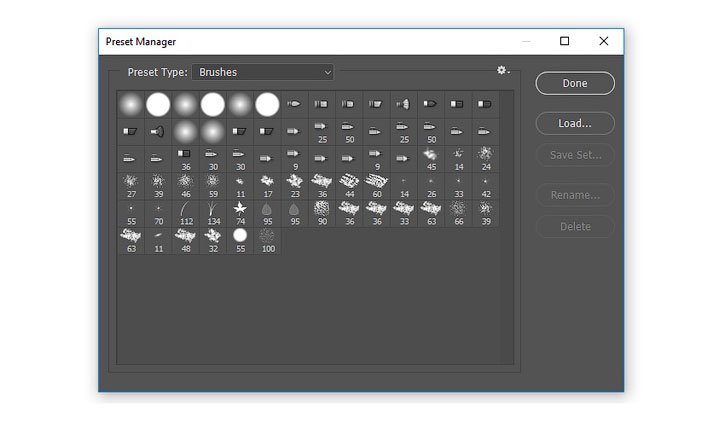725x435 pixels.
Task: Choose the spatter brush sized 66
Action: tap(458, 213)
